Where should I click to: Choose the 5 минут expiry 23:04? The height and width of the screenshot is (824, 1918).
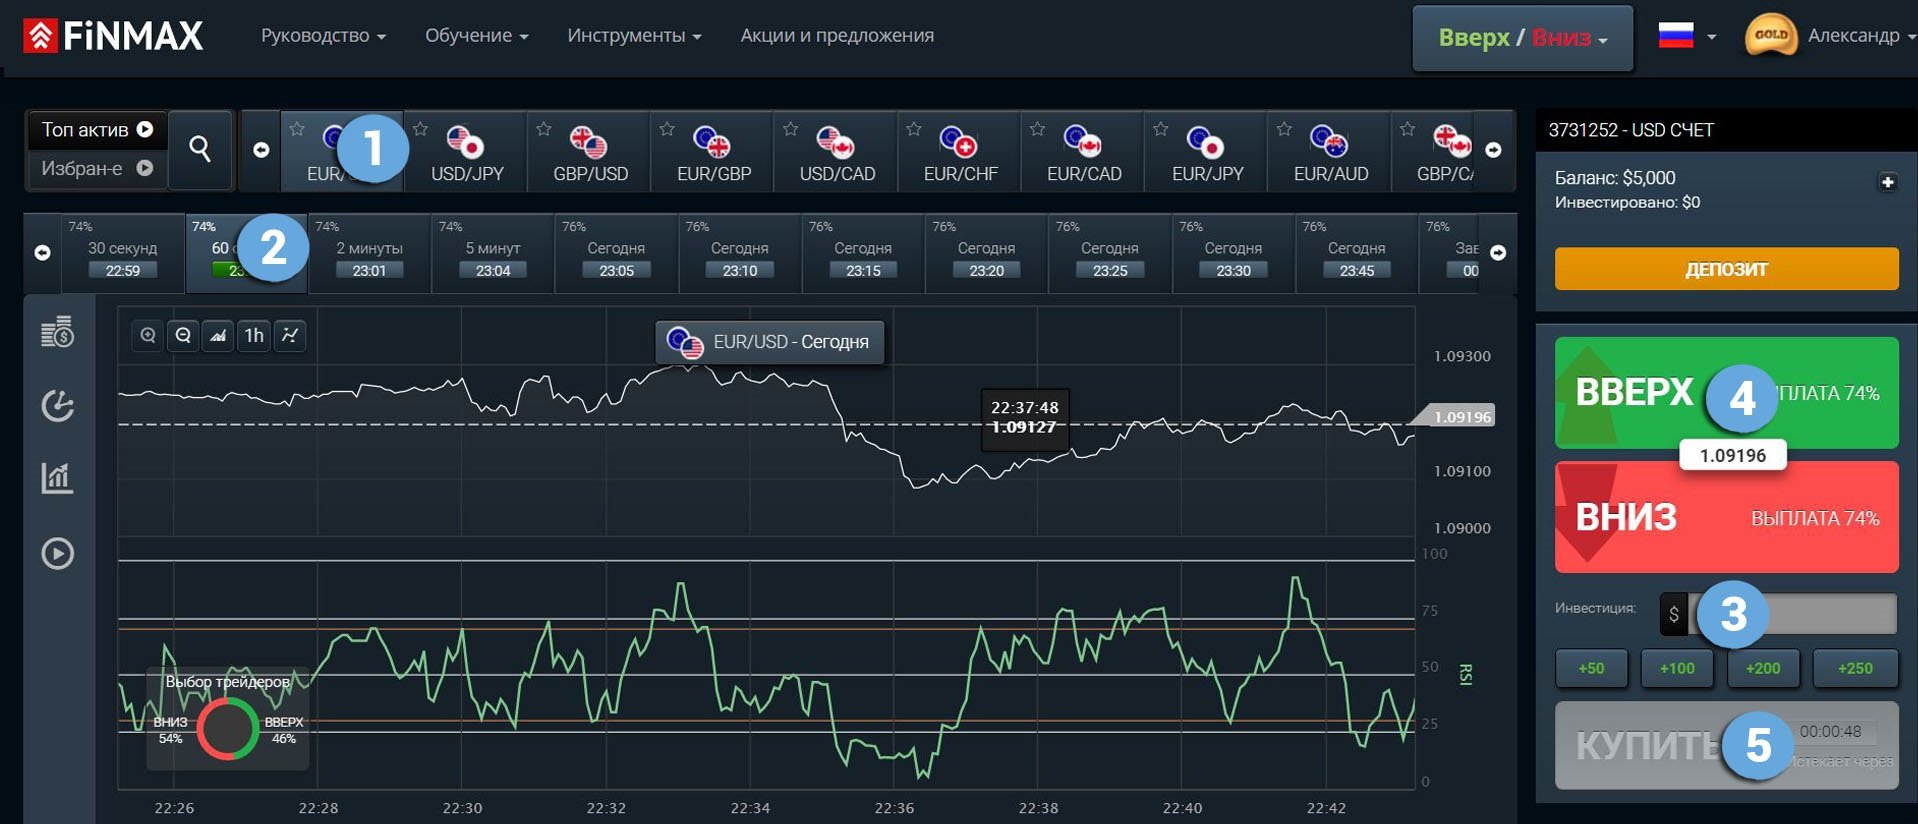(492, 253)
